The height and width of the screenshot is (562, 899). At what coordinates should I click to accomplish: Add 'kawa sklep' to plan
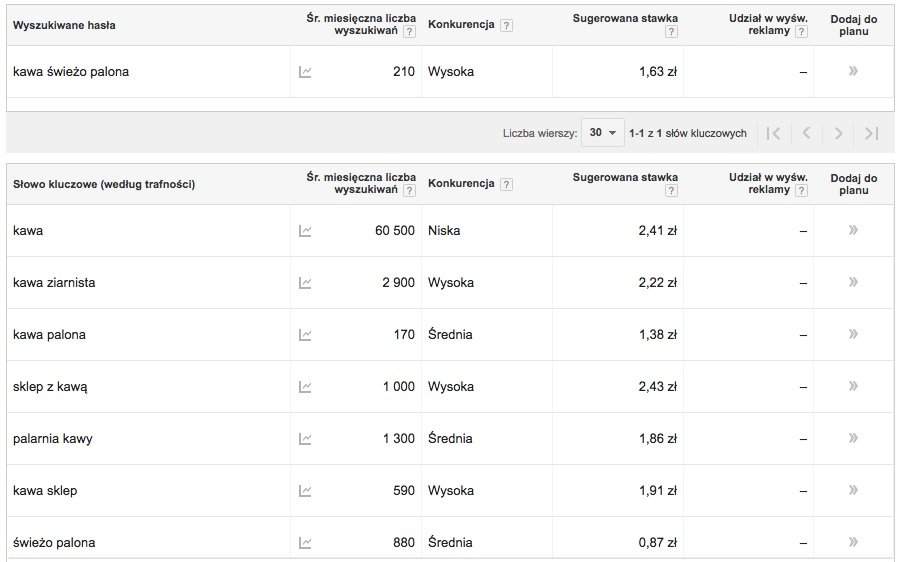click(x=853, y=490)
